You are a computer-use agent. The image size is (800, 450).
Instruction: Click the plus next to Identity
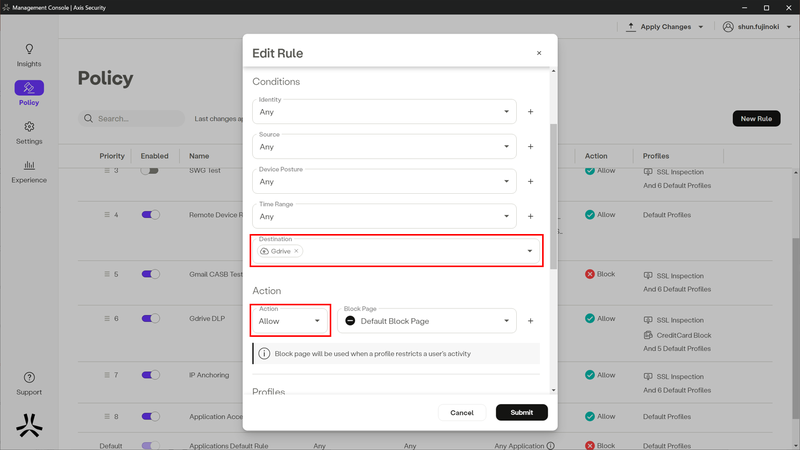click(x=530, y=112)
